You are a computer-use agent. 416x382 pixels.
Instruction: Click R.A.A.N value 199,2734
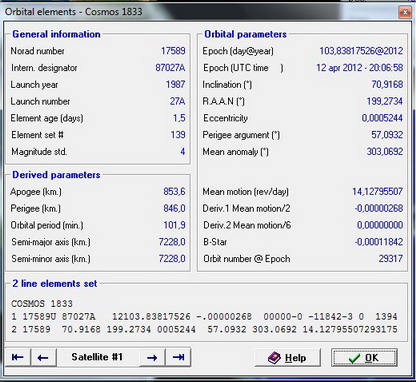pyautogui.click(x=385, y=101)
